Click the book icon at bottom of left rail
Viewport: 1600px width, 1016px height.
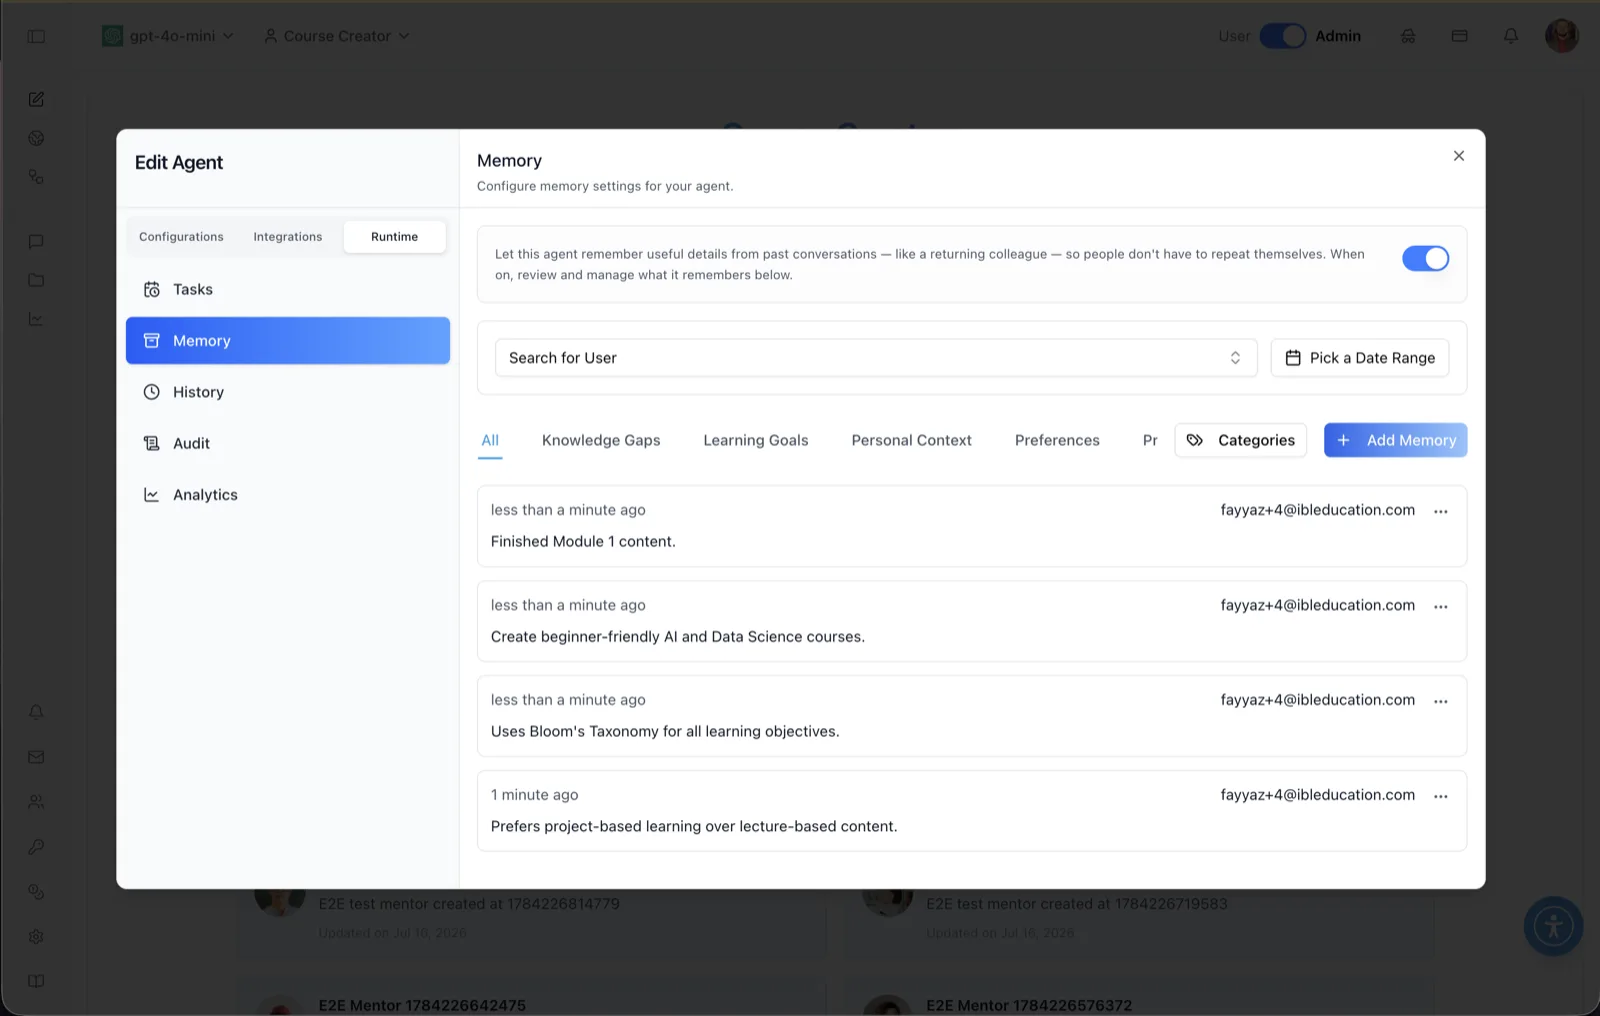click(36, 981)
